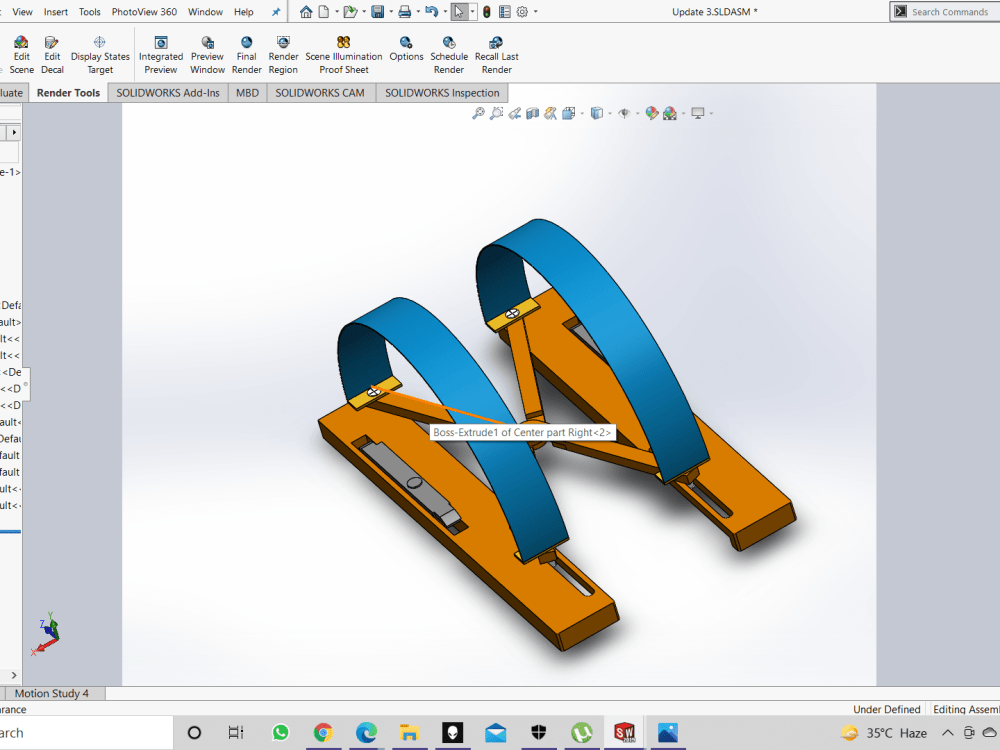
Task: Toggle the pin on the menu bar
Action: click(275, 12)
